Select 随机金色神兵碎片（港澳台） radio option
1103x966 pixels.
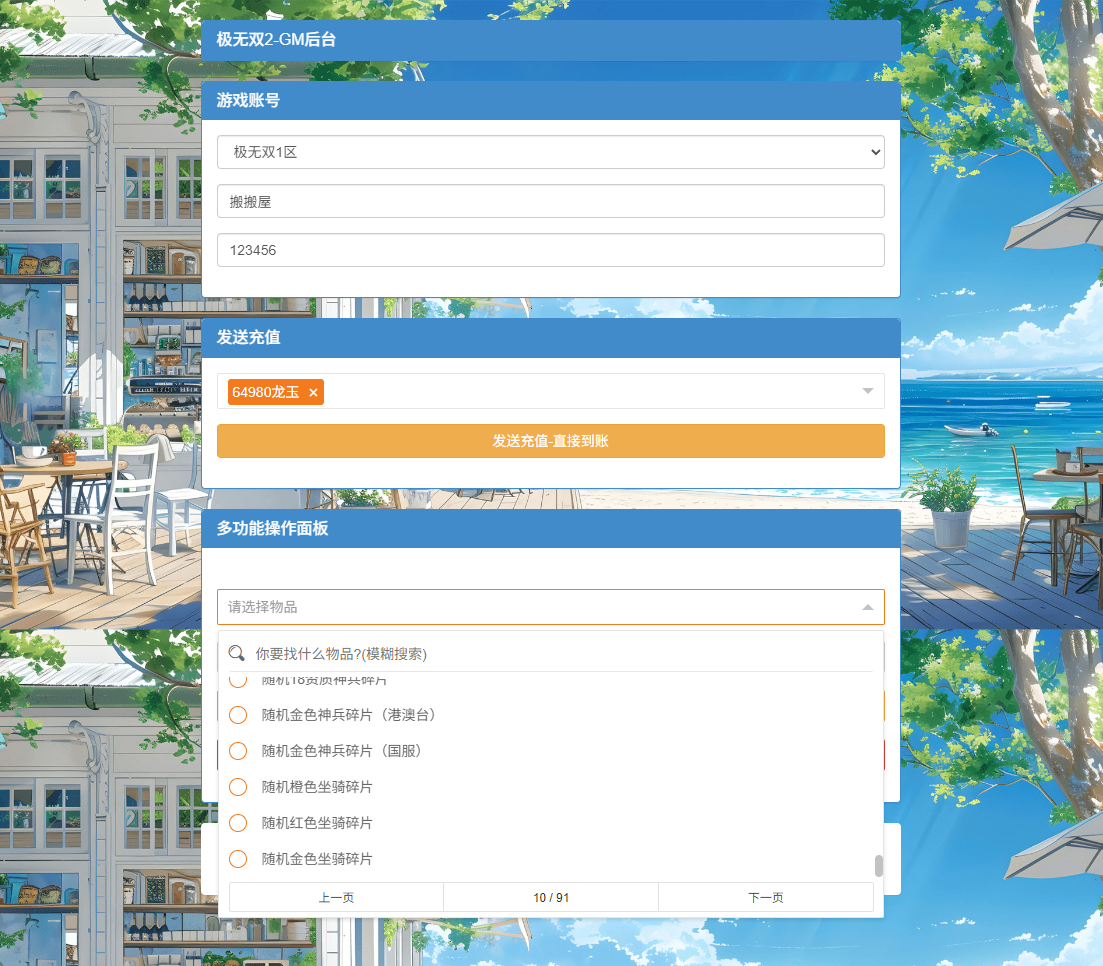(238, 715)
